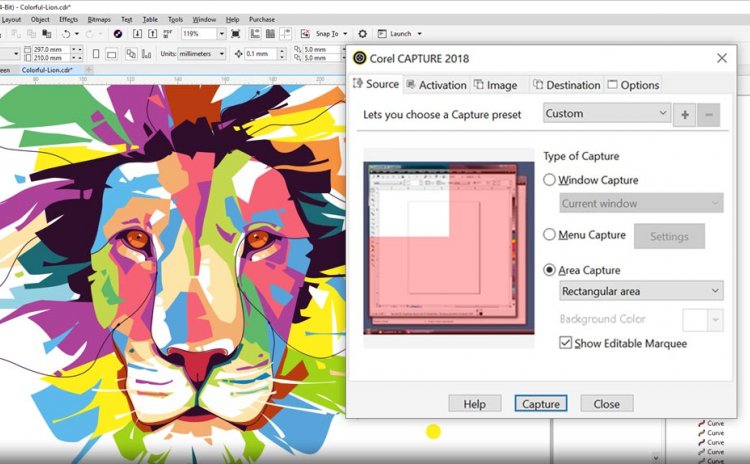The width and height of the screenshot is (750, 464).
Task: Switch to the Colorful-Lion.cdr document tab
Action: [47, 70]
